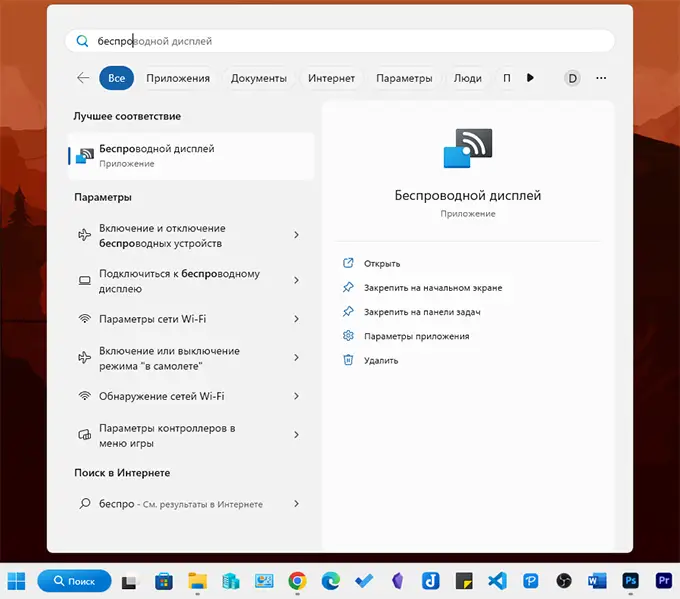The width and height of the screenshot is (680, 599).
Task: Click game controller icon beside Параметры контроллеров
Action: (85, 435)
